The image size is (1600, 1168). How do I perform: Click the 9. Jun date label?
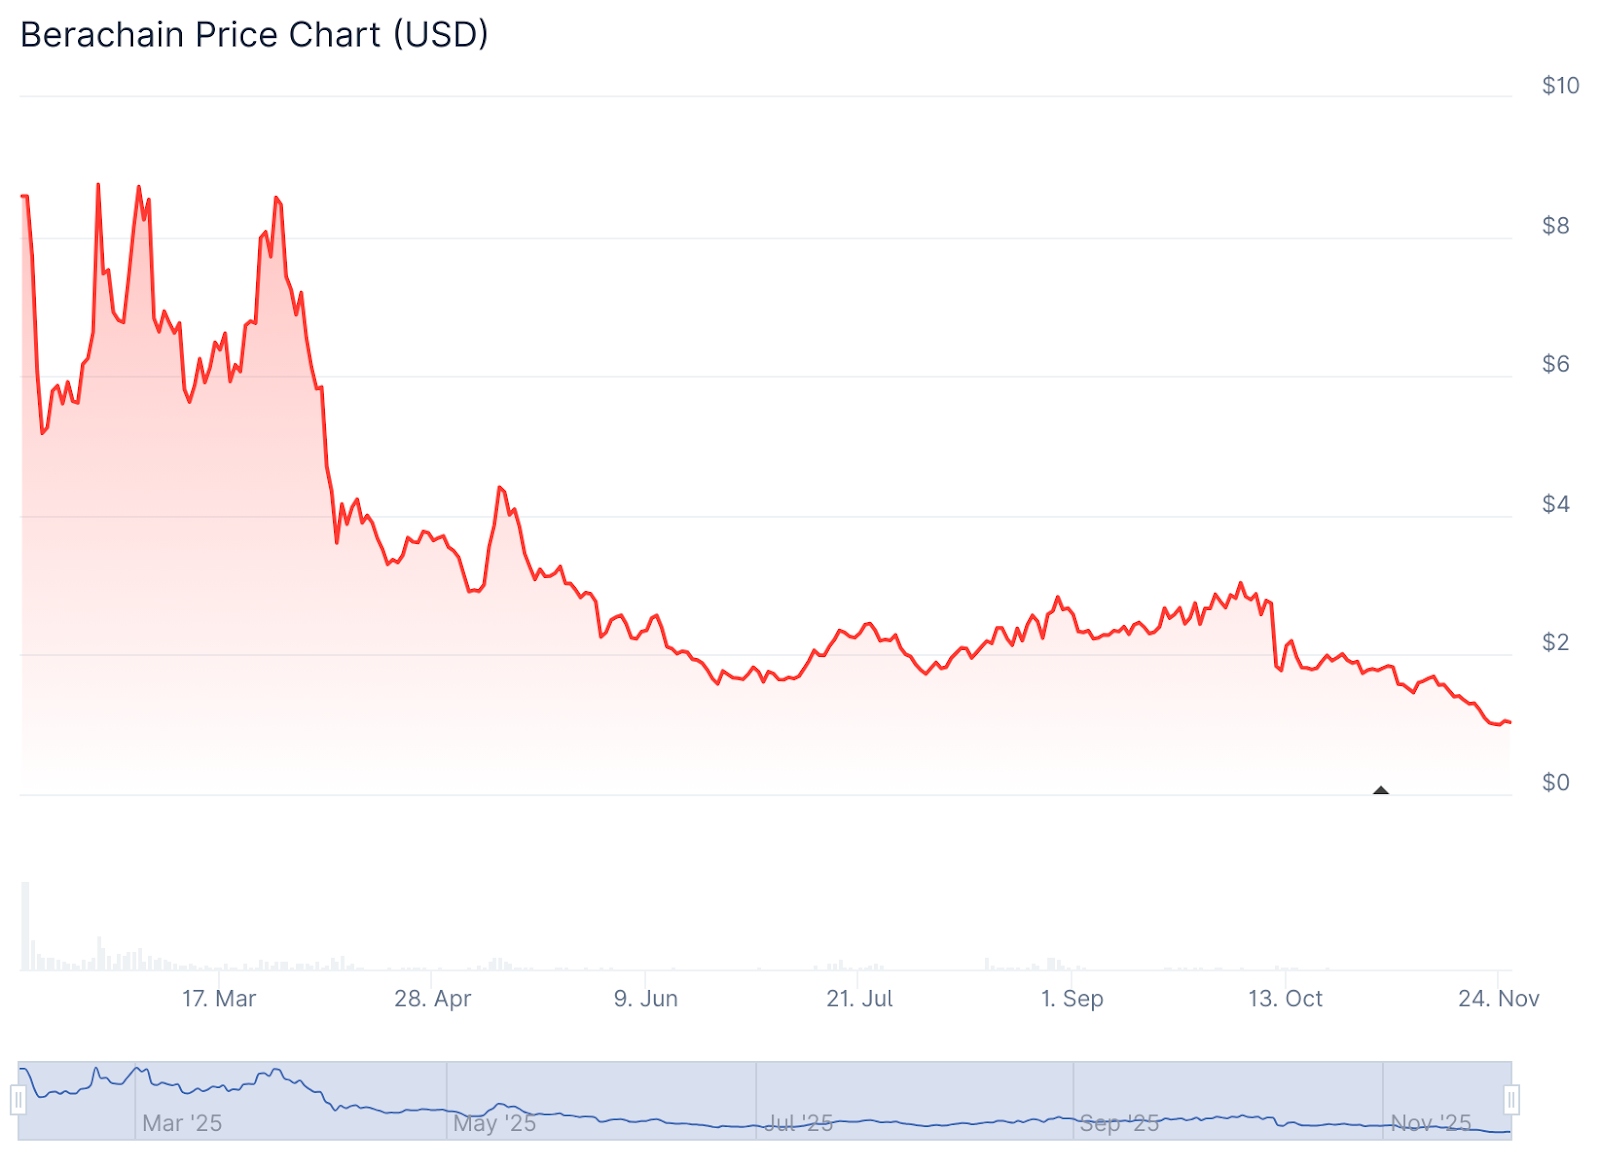(x=646, y=999)
